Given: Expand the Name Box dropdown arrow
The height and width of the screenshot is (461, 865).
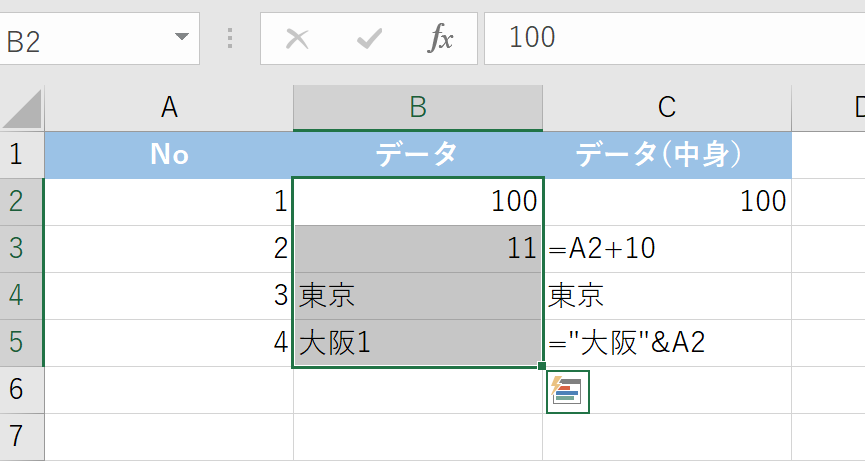Looking at the screenshot, I should click(181, 38).
